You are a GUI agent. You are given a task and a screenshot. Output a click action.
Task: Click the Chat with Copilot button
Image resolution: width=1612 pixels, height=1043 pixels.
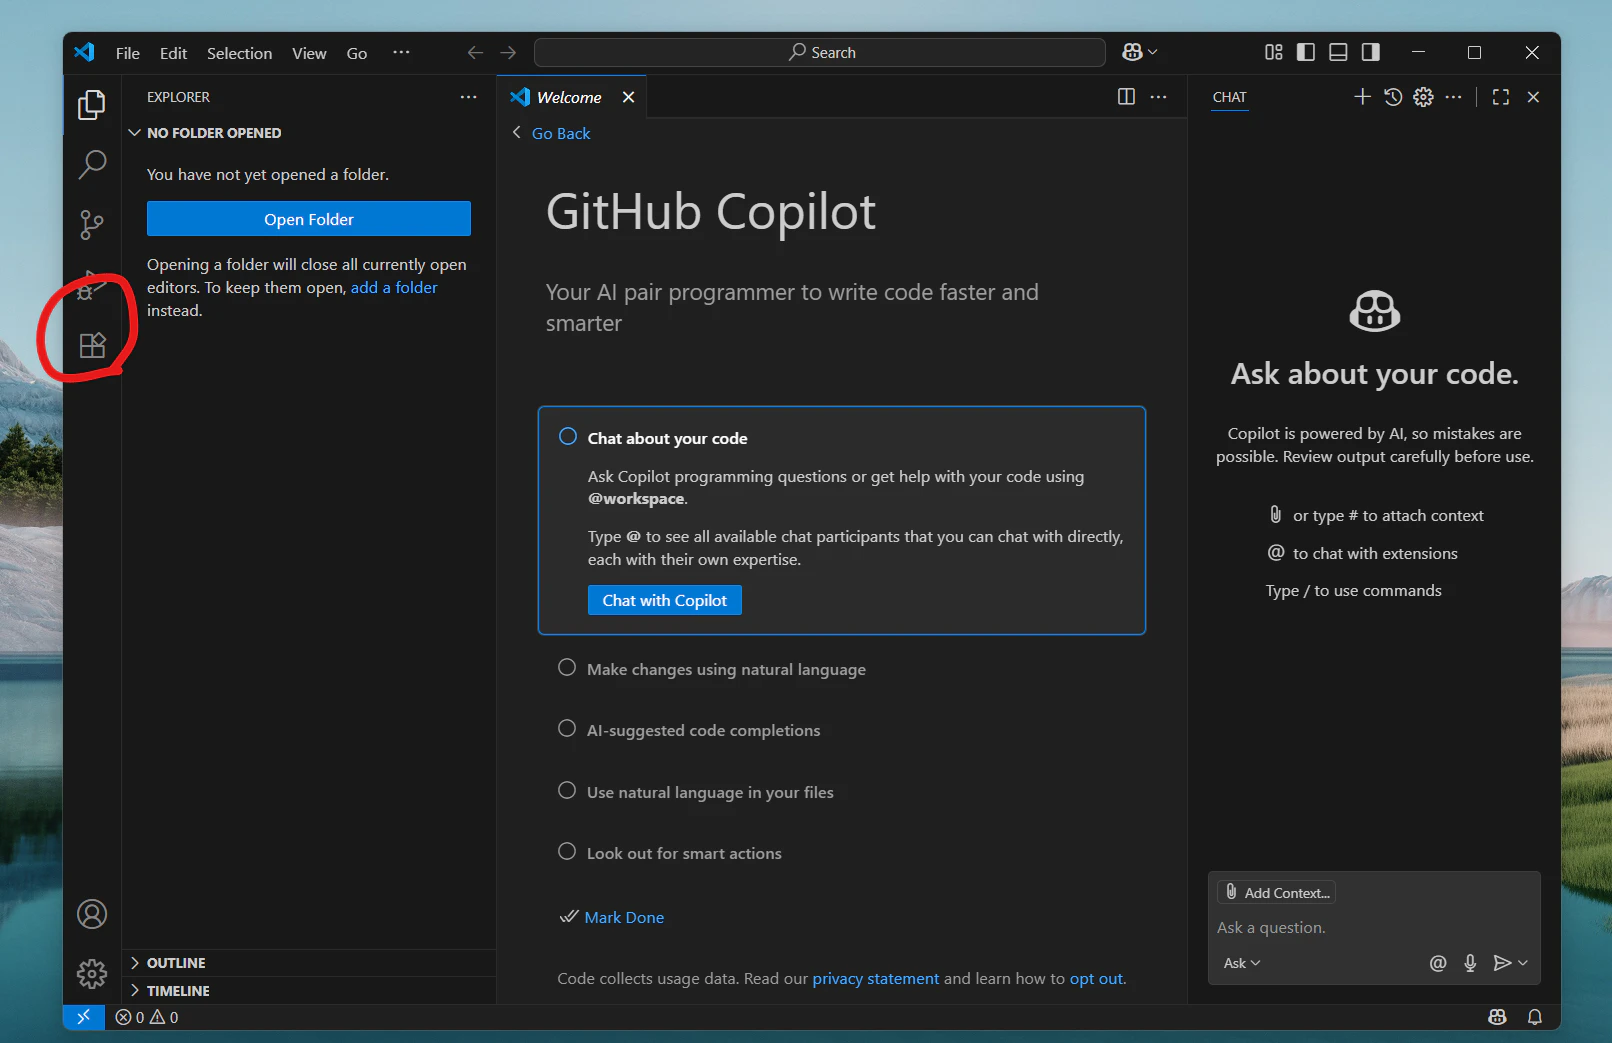[665, 600]
